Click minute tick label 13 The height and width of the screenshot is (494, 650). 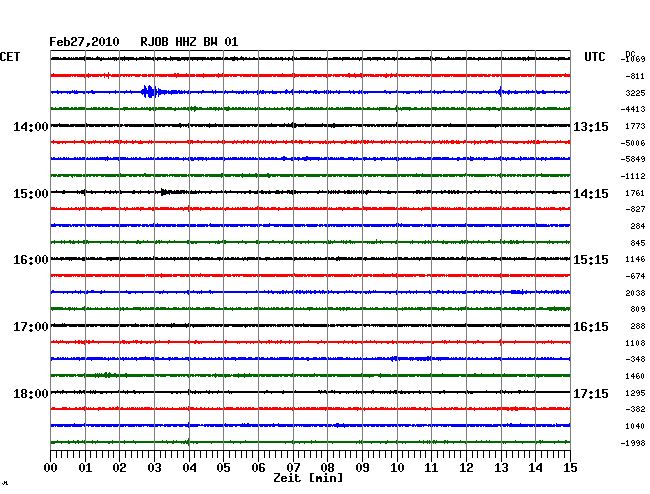(x=501, y=468)
